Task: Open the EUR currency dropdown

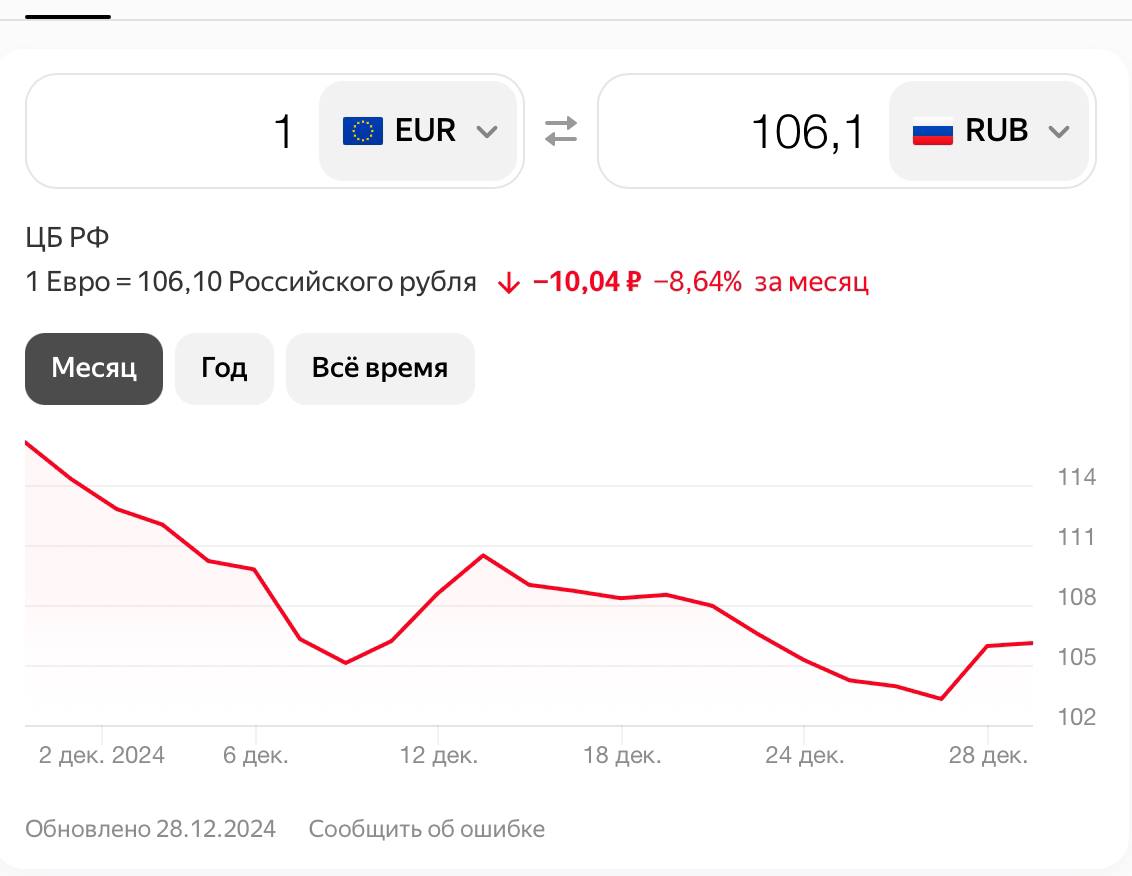Action: (x=418, y=131)
